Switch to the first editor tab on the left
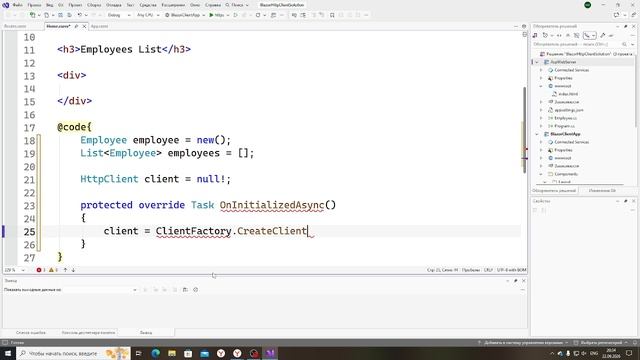 point(15,26)
